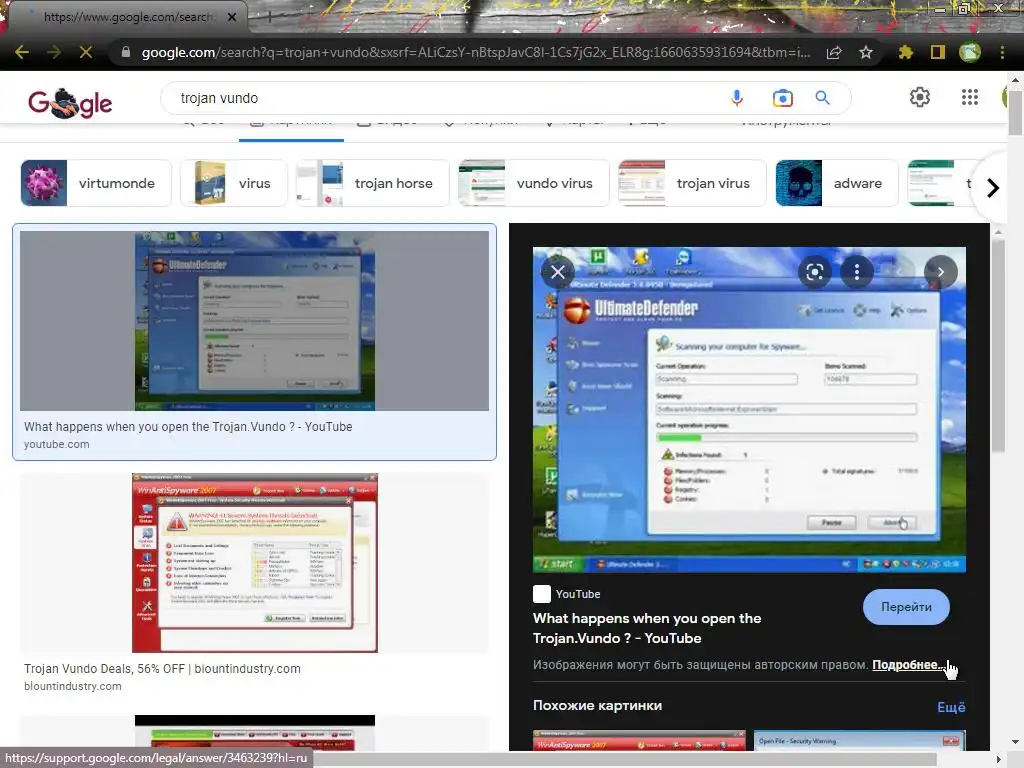Open similar Open File Security Warning image
1024x768 pixels.
[859, 741]
